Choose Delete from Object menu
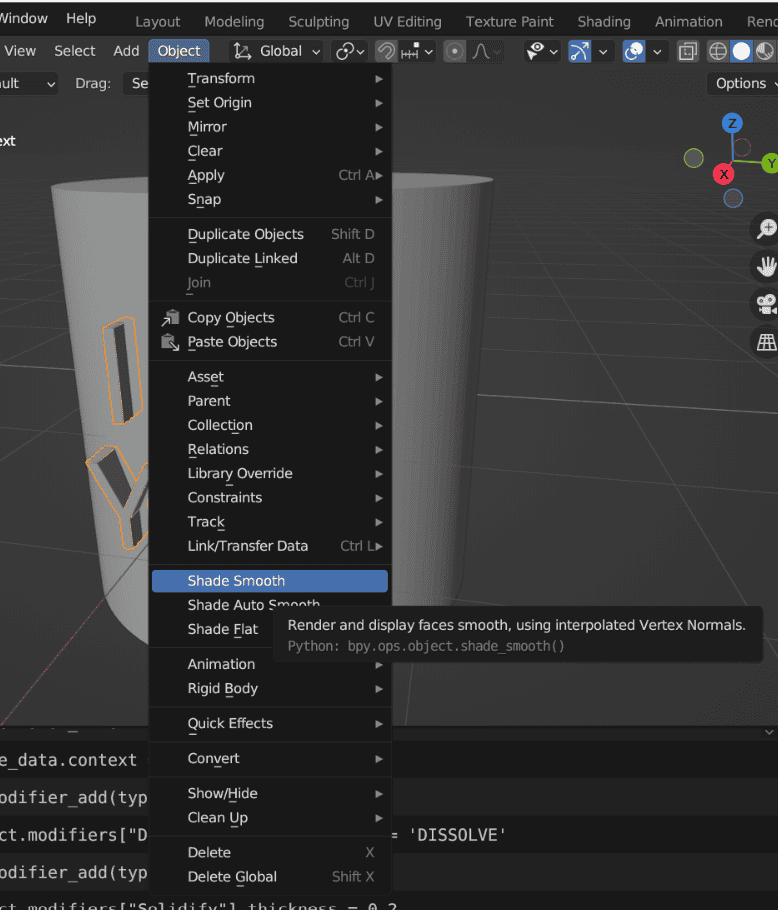Viewport: 778px width, 910px height. pyautogui.click(x=270, y=853)
